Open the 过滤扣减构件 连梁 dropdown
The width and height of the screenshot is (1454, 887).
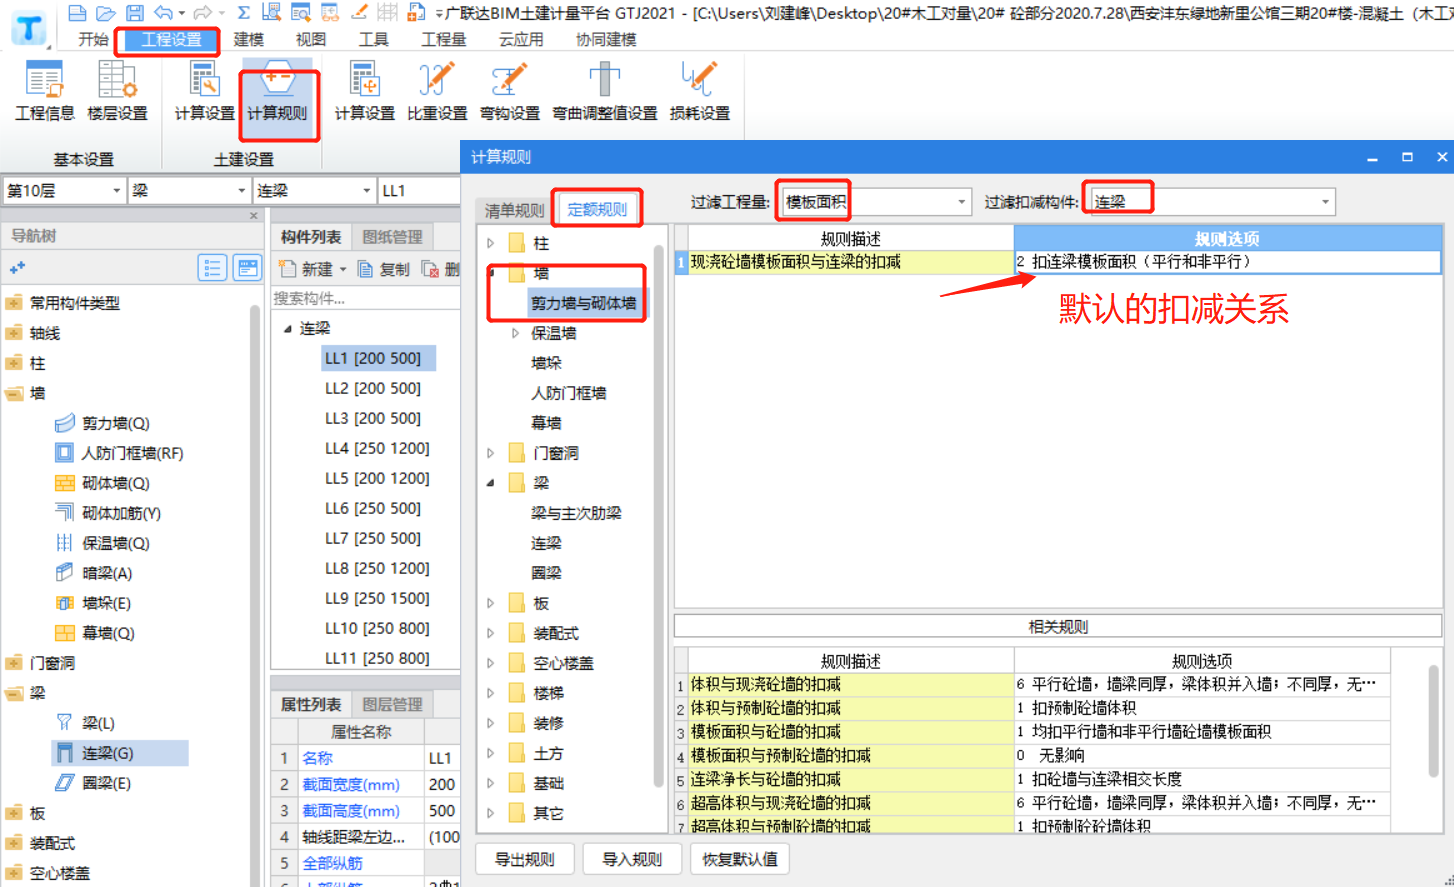[x=1325, y=202]
